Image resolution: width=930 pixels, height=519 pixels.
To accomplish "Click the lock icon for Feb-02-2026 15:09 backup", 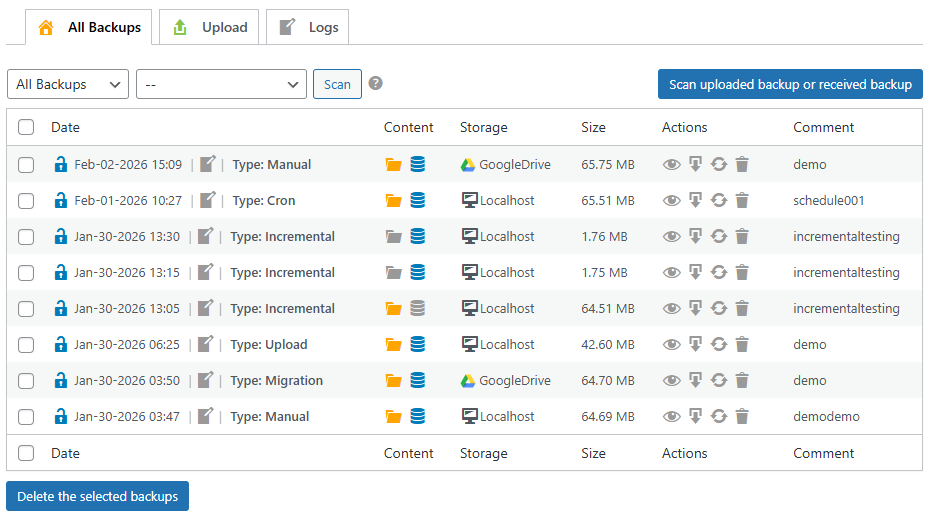I will (60, 164).
